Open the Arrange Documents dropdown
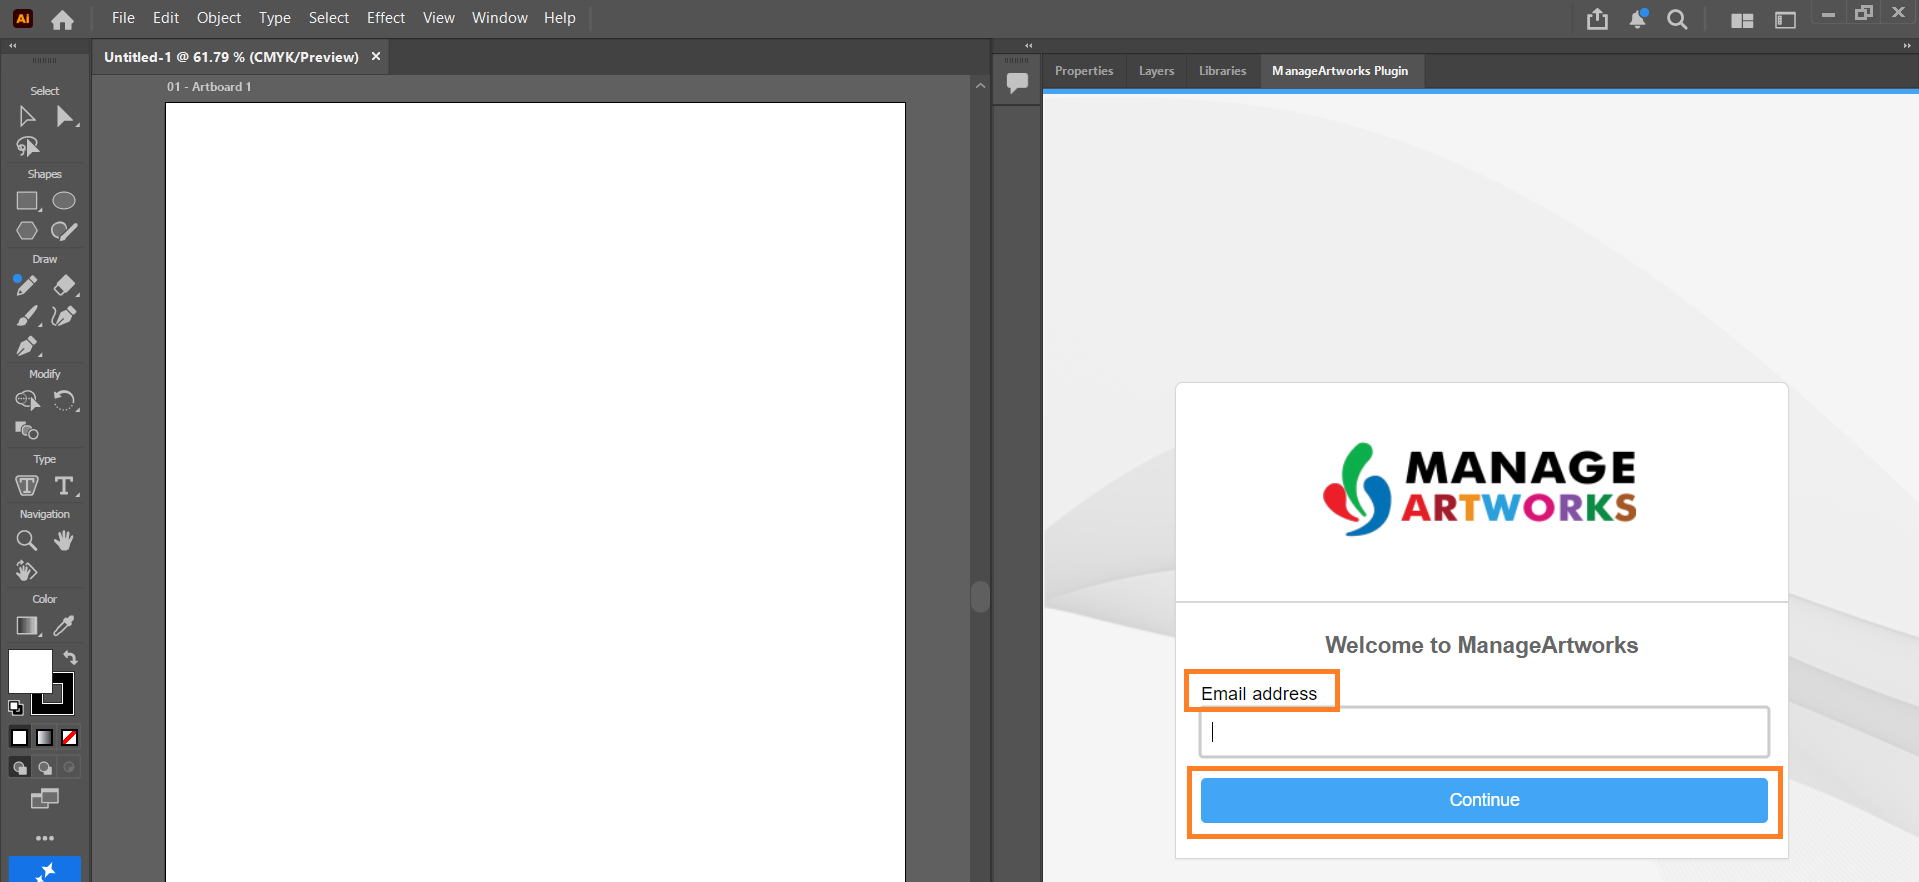The image size is (1919, 882). click(1742, 20)
